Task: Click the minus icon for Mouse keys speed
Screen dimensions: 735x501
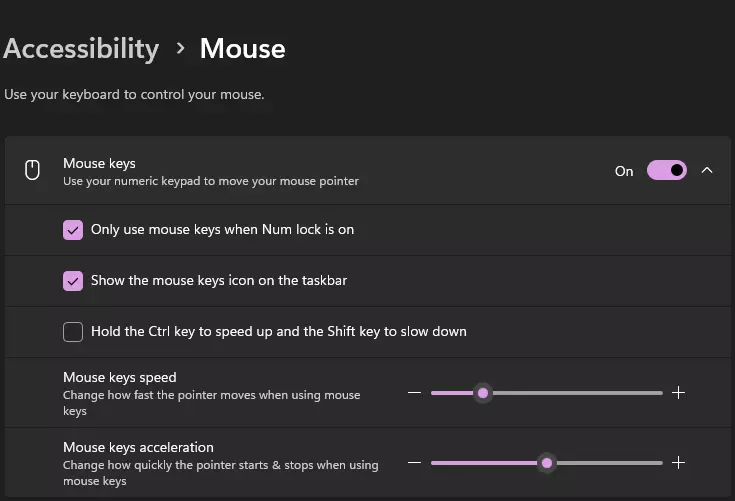Action: click(415, 393)
